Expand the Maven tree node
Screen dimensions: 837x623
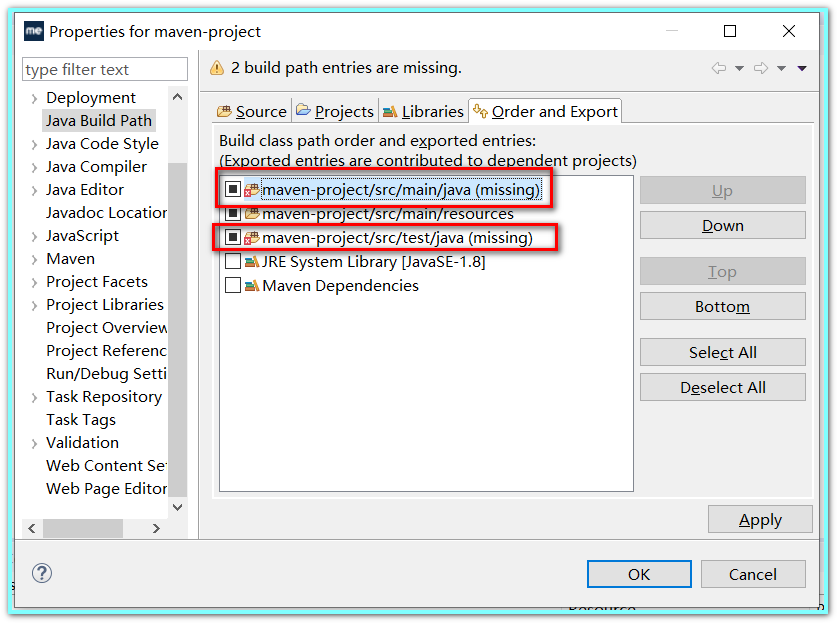[34, 259]
